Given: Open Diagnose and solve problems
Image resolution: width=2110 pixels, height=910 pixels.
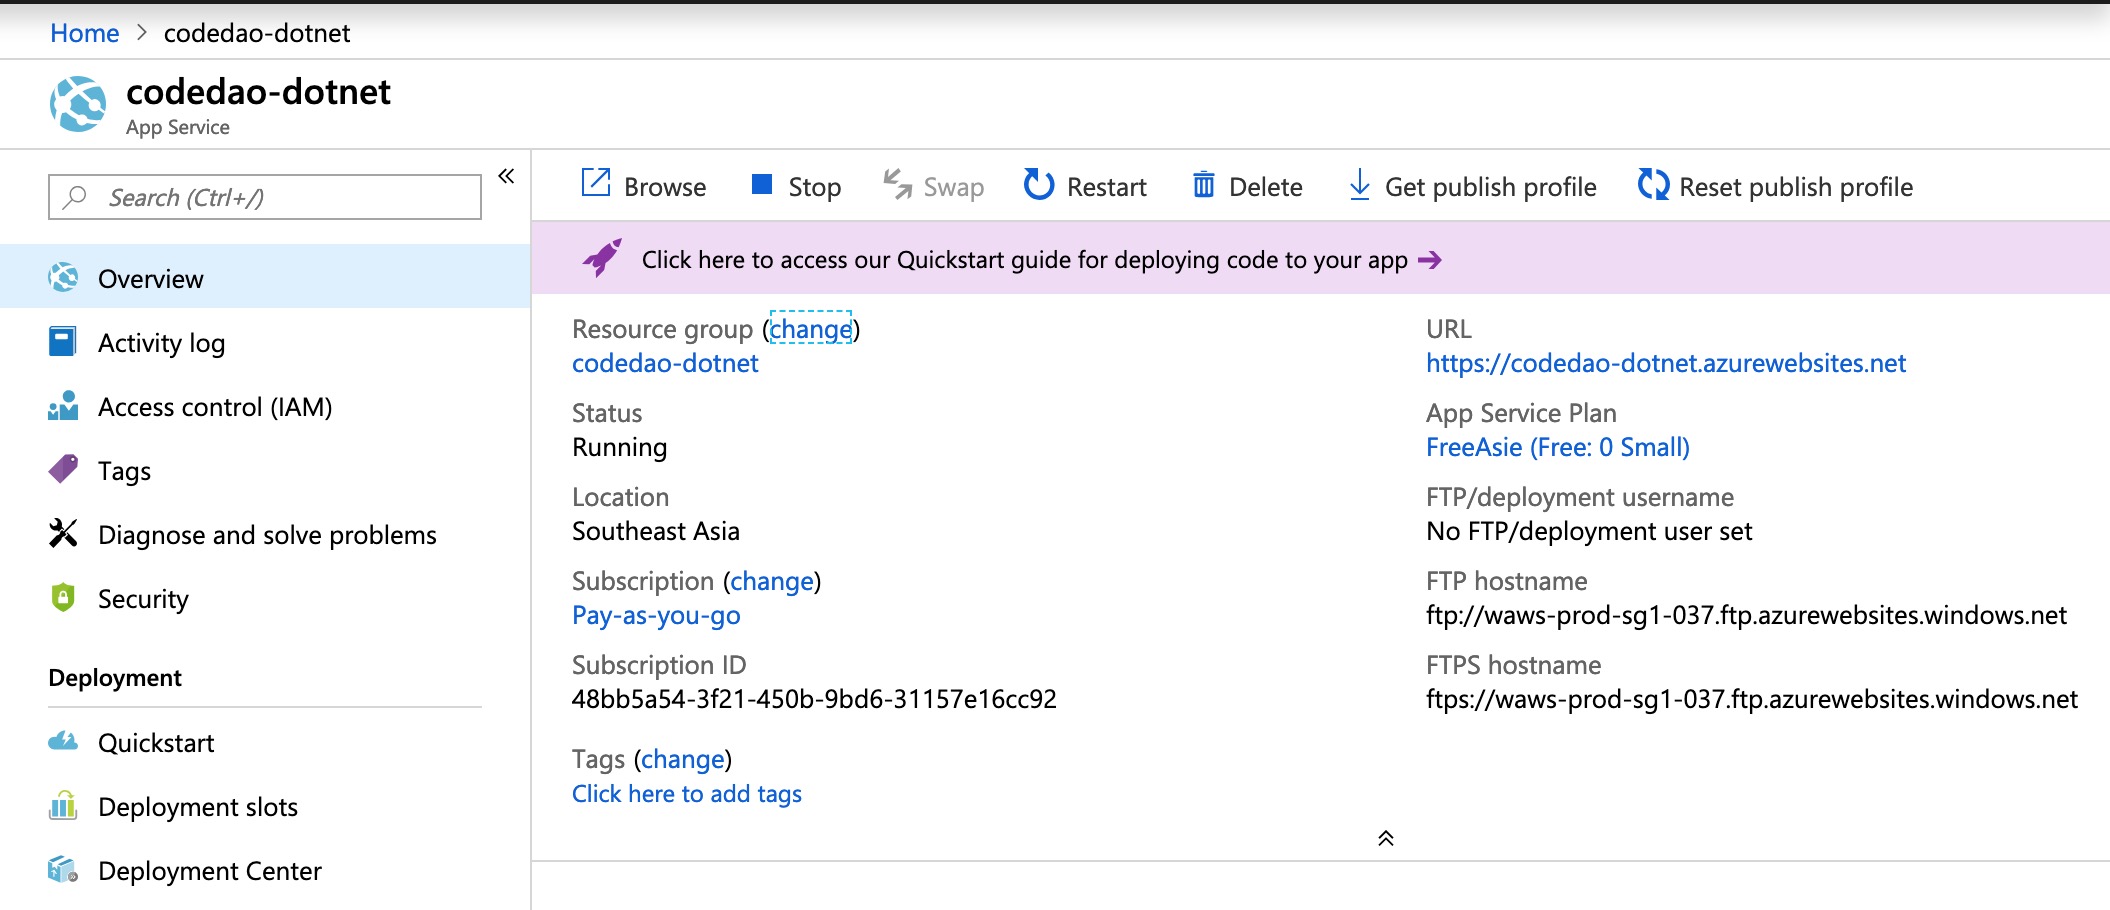Looking at the screenshot, I should [267, 535].
